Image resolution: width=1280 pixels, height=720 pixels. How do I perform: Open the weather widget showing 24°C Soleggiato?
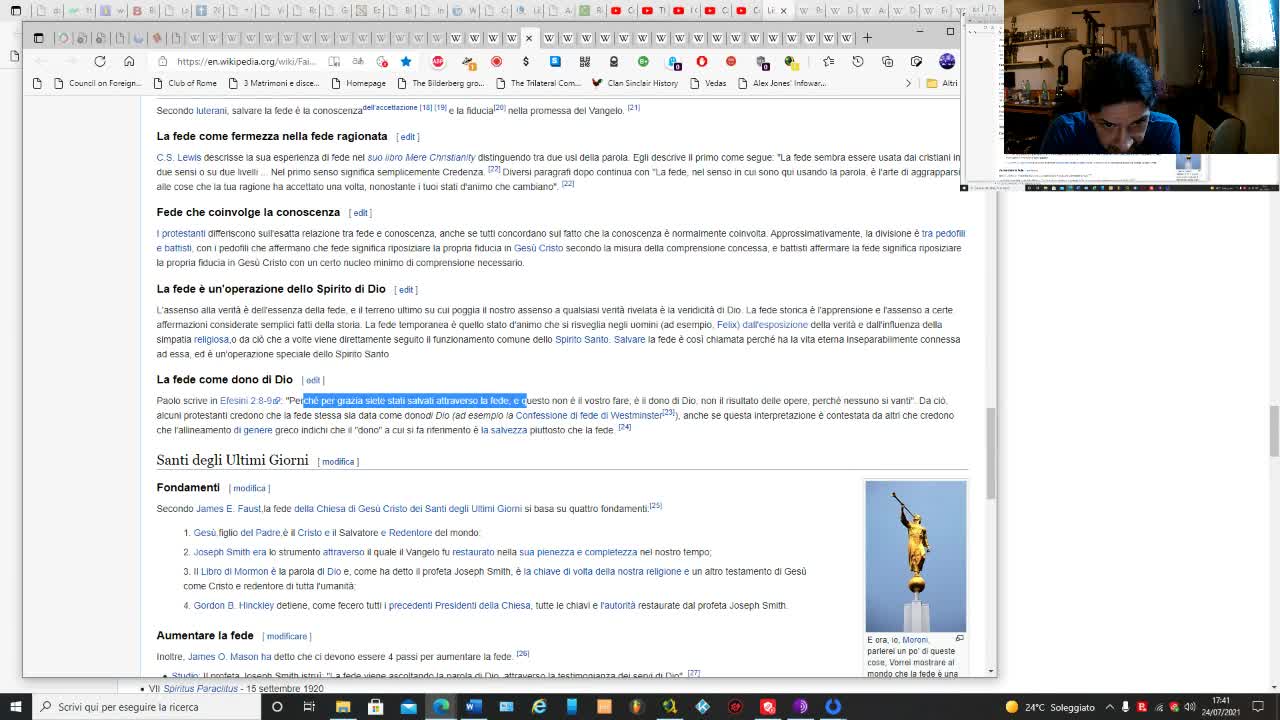pyautogui.click(x=1050, y=707)
